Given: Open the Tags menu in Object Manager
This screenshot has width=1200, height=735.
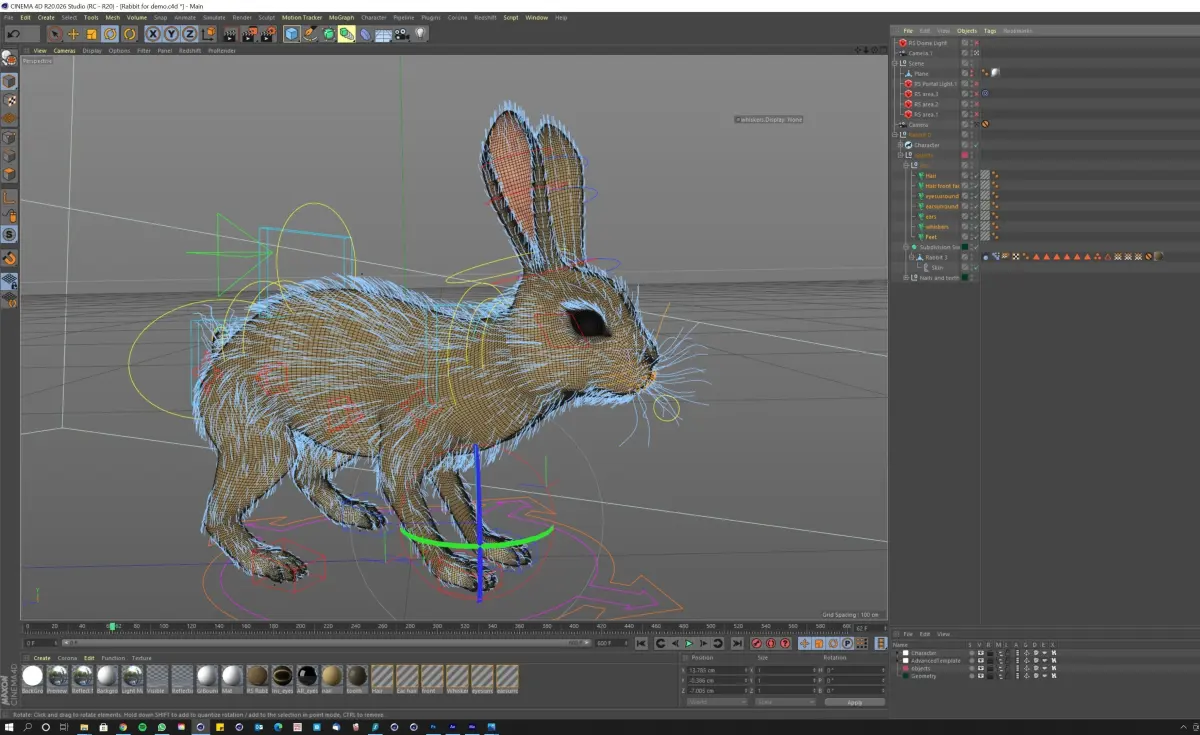Looking at the screenshot, I should point(989,31).
